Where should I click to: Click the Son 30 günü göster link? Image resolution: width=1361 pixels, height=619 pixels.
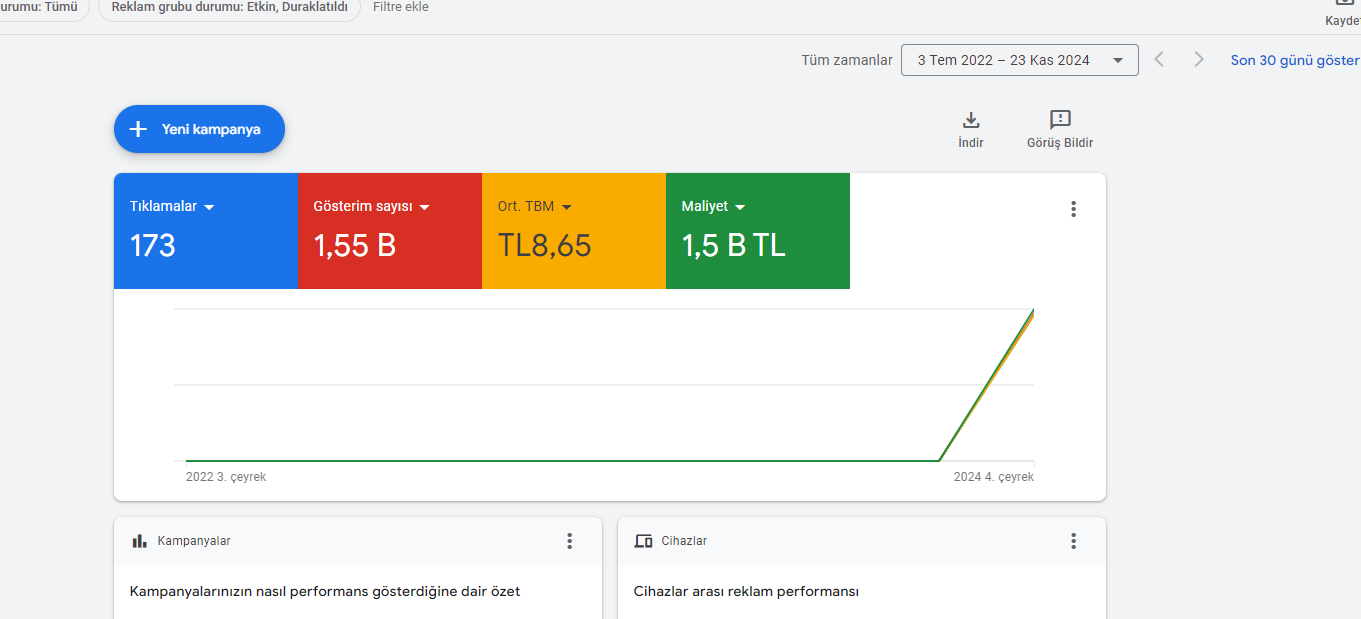click(1295, 60)
